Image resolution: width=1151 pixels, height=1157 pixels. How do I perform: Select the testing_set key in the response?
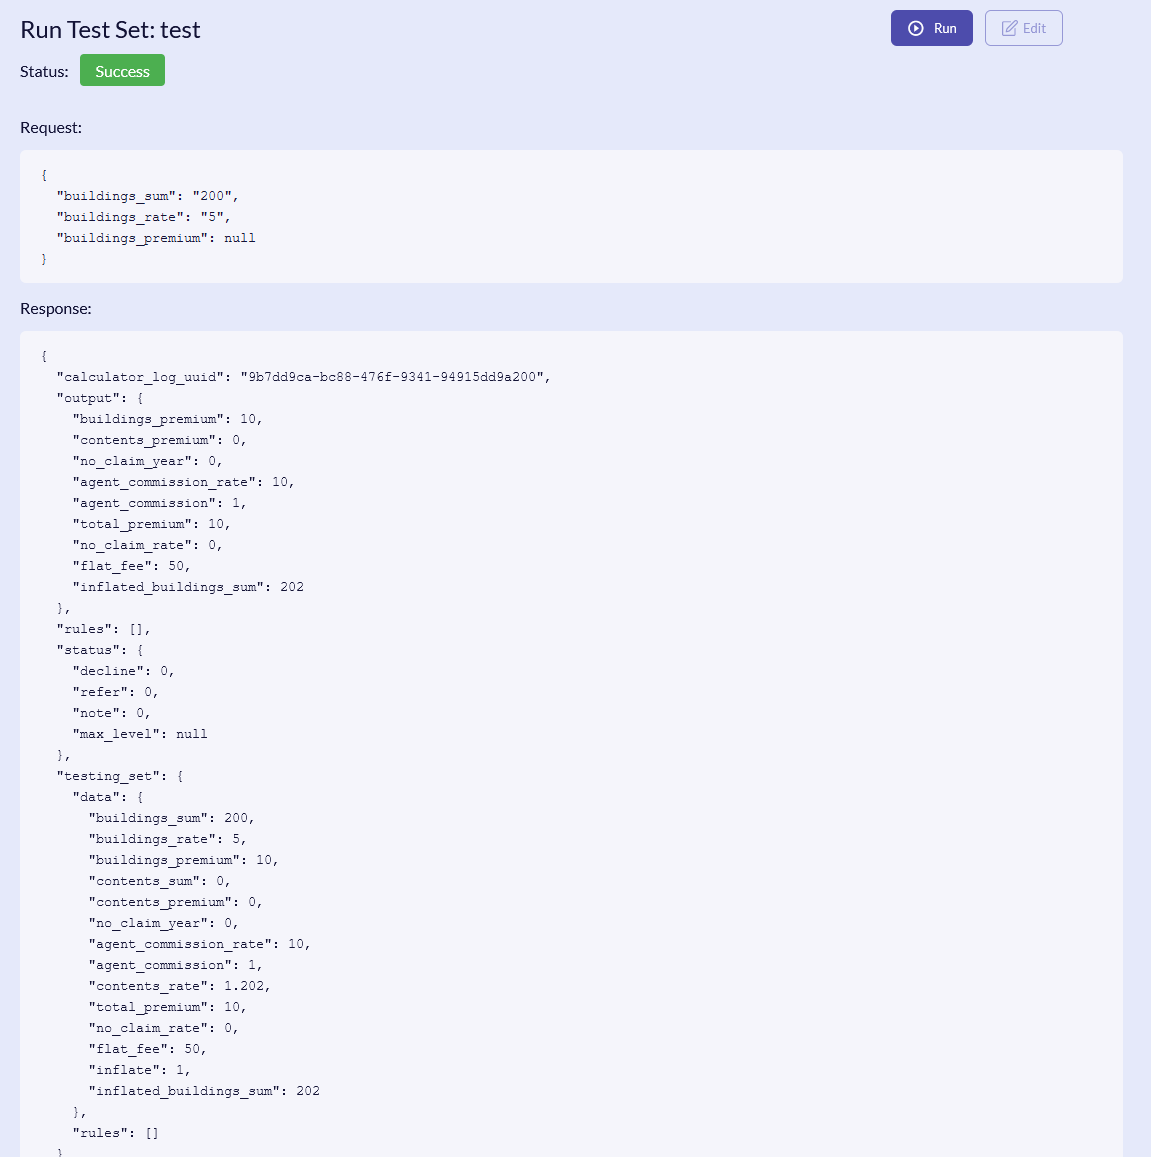coord(110,775)
